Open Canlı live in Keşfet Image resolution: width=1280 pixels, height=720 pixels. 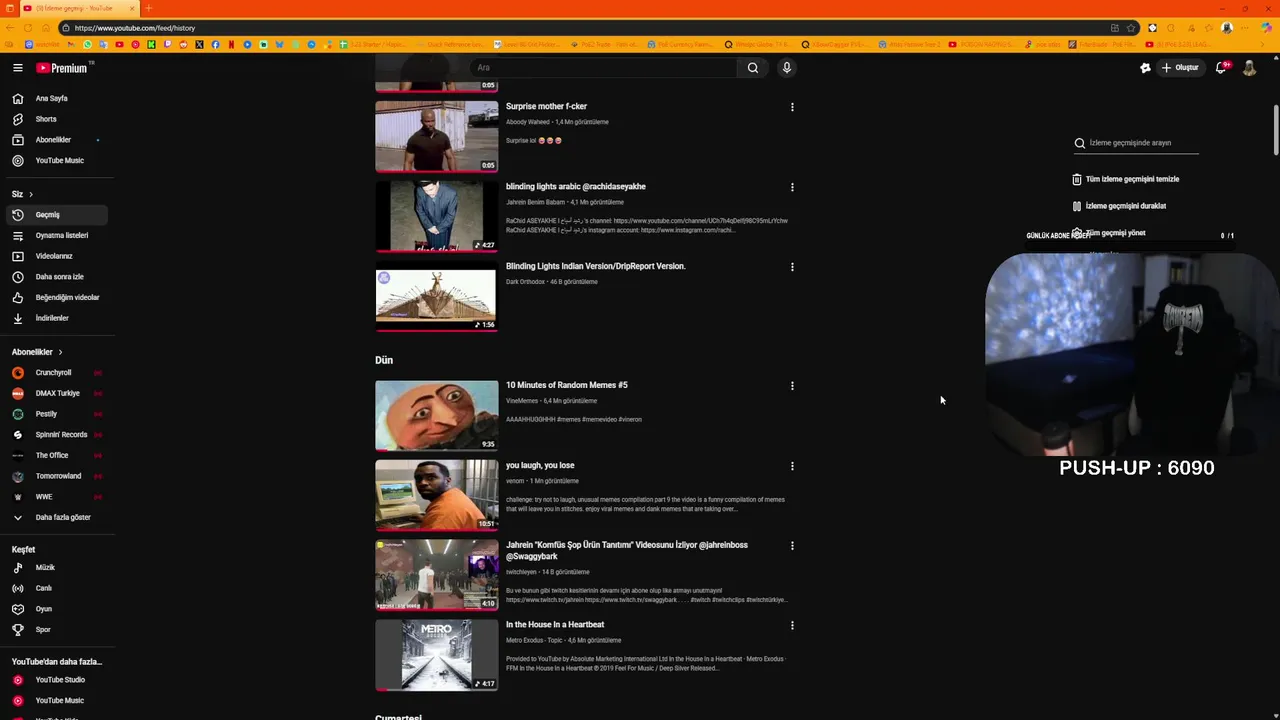(56, 589)
